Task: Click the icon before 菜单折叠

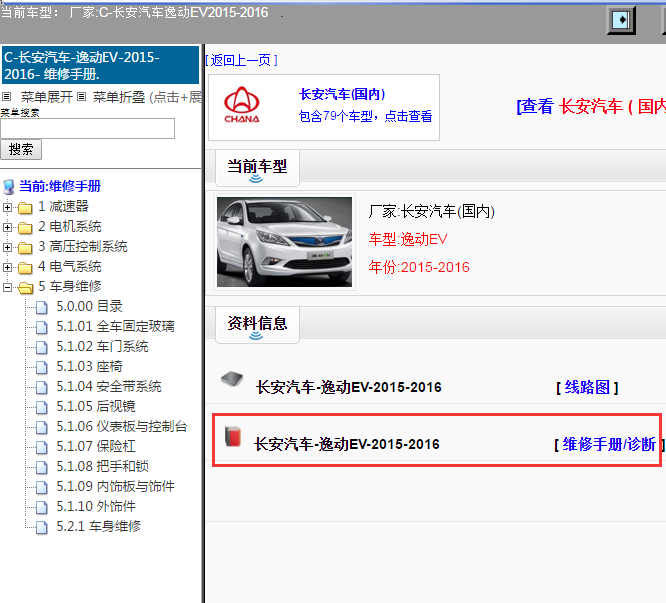Action: point(82,97)
